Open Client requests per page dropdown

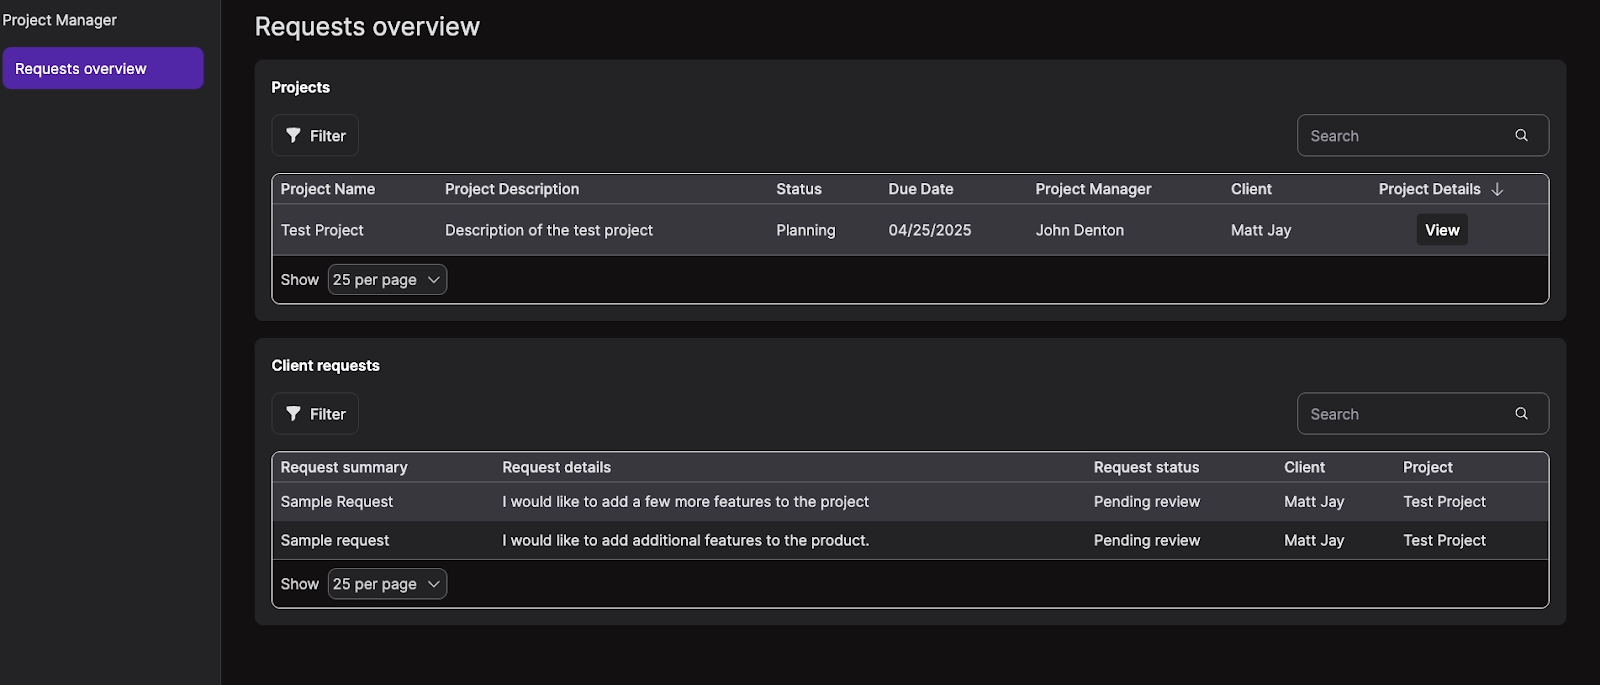[387, 584]
